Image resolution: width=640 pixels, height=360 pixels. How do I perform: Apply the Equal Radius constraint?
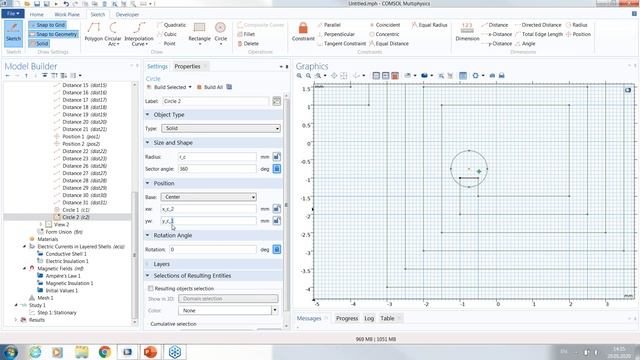tap(429, 25)
